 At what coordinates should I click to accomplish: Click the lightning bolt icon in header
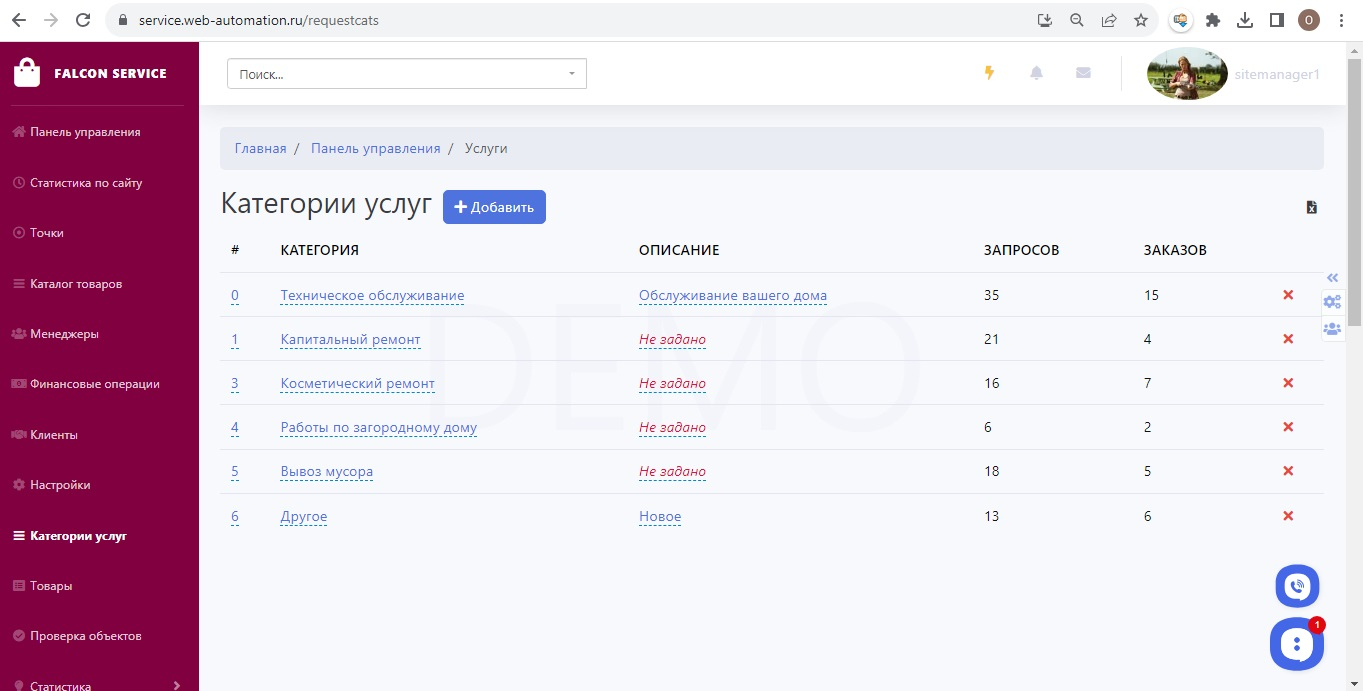pyautogui.click(x=989, y=73)
